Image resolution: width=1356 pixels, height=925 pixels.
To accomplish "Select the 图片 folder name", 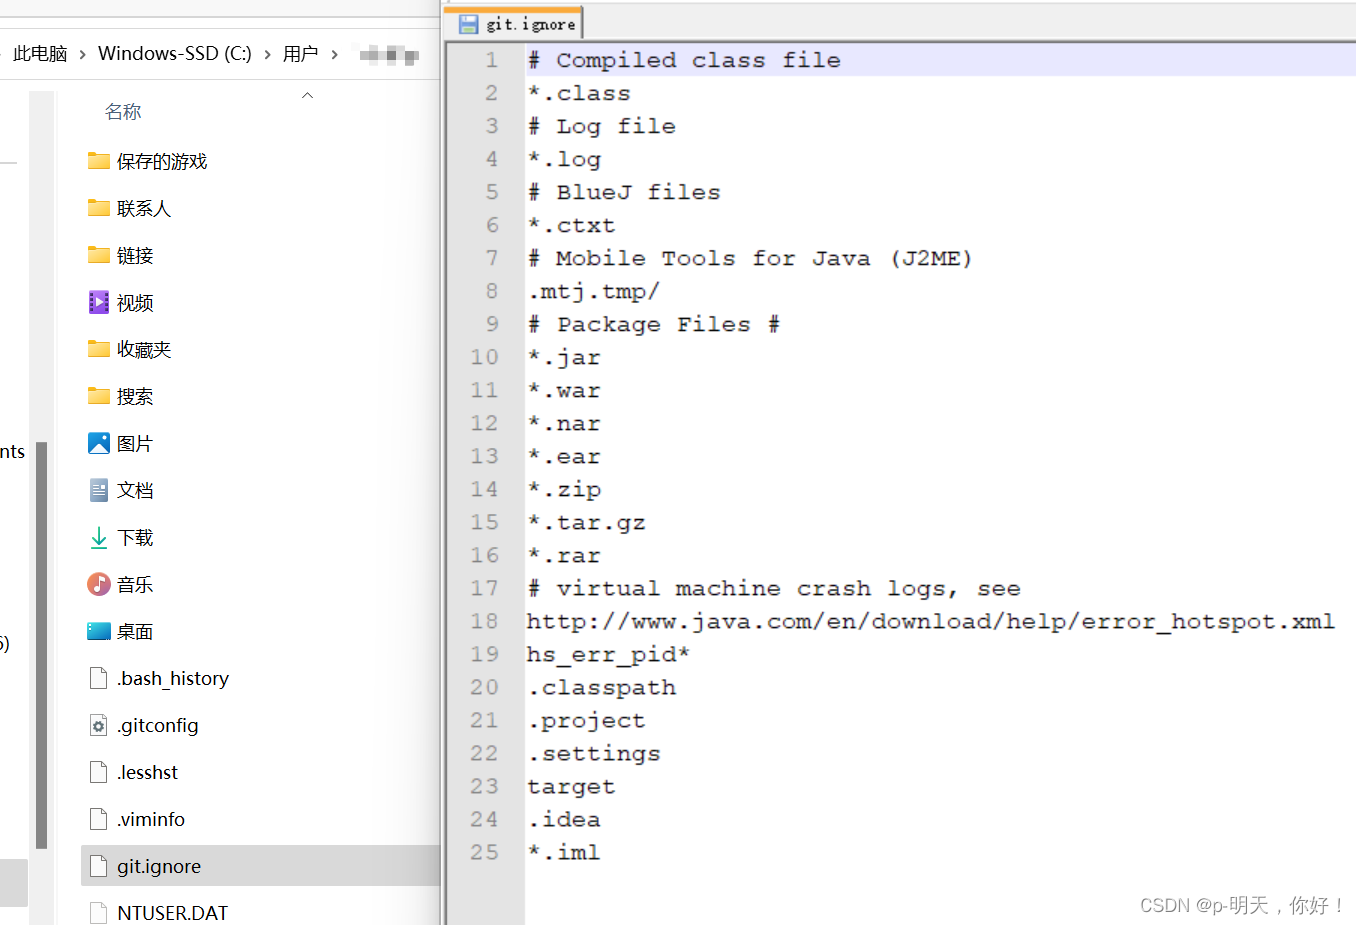I will coord(135,443).
